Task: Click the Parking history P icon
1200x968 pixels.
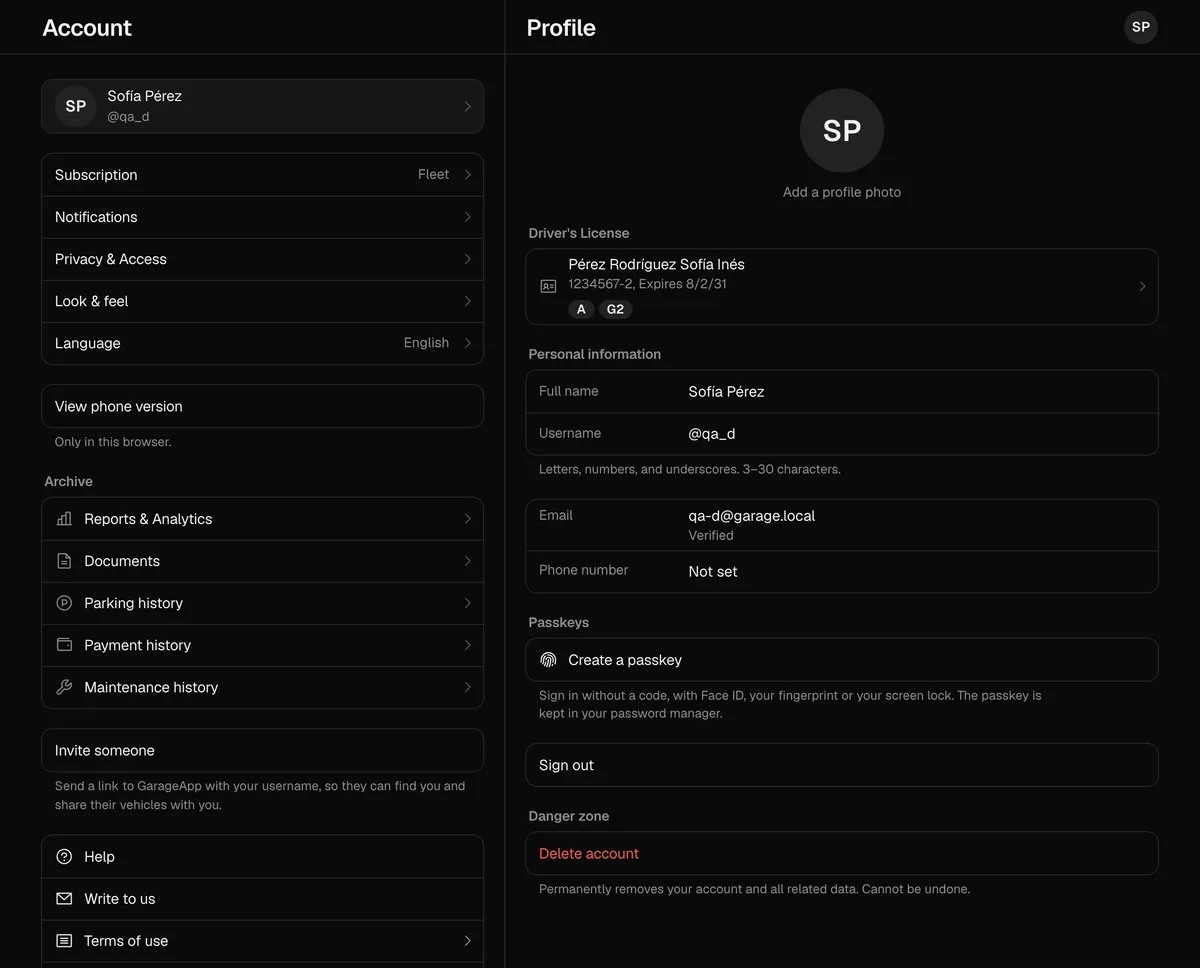Action: pyautogui.click(x=64, y=603)
